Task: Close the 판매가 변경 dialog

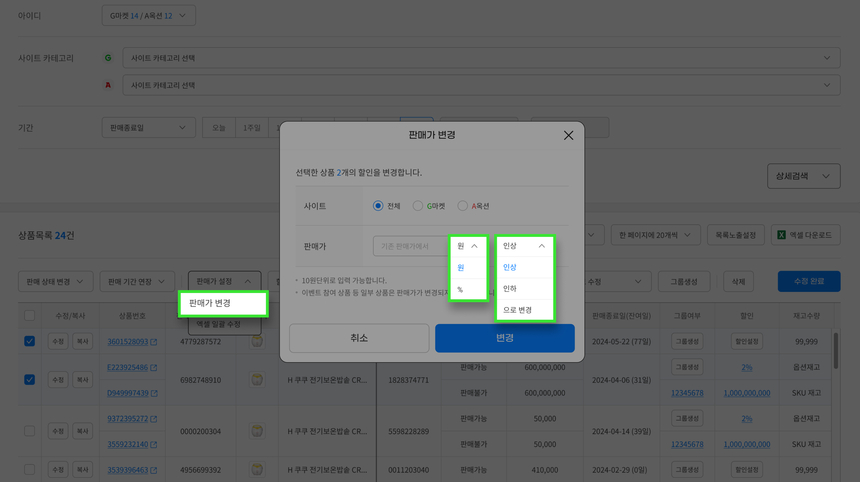Action: click(568, 135)
